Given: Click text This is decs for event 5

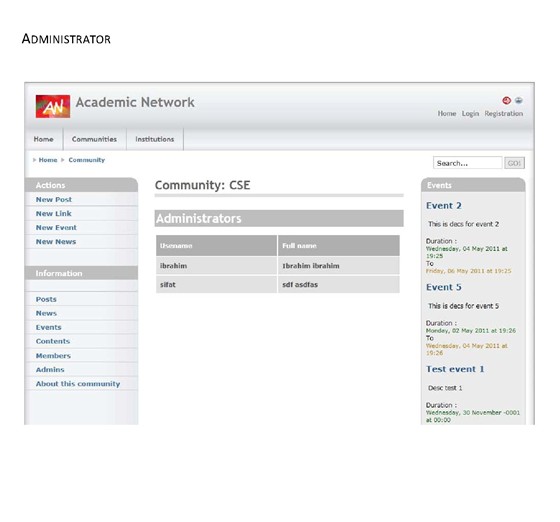Looking at the screenshot, I should coord(463,306).
